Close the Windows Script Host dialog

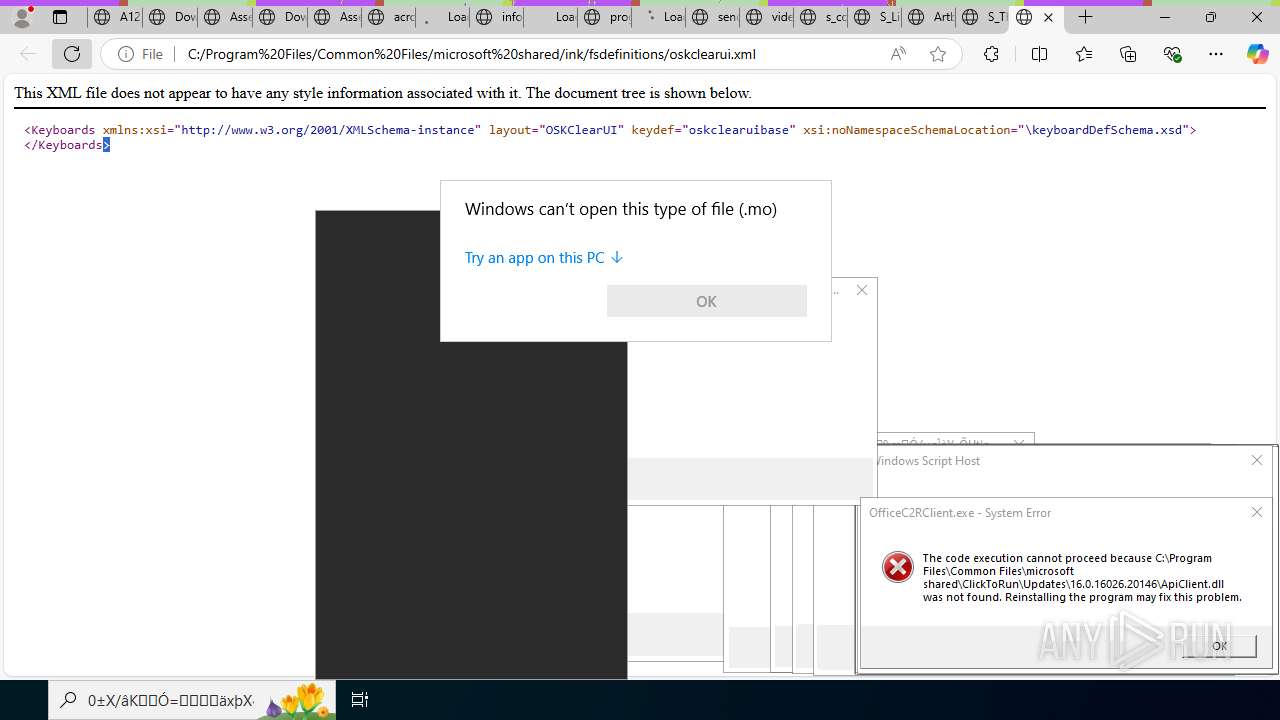[x=1257, y=460]
